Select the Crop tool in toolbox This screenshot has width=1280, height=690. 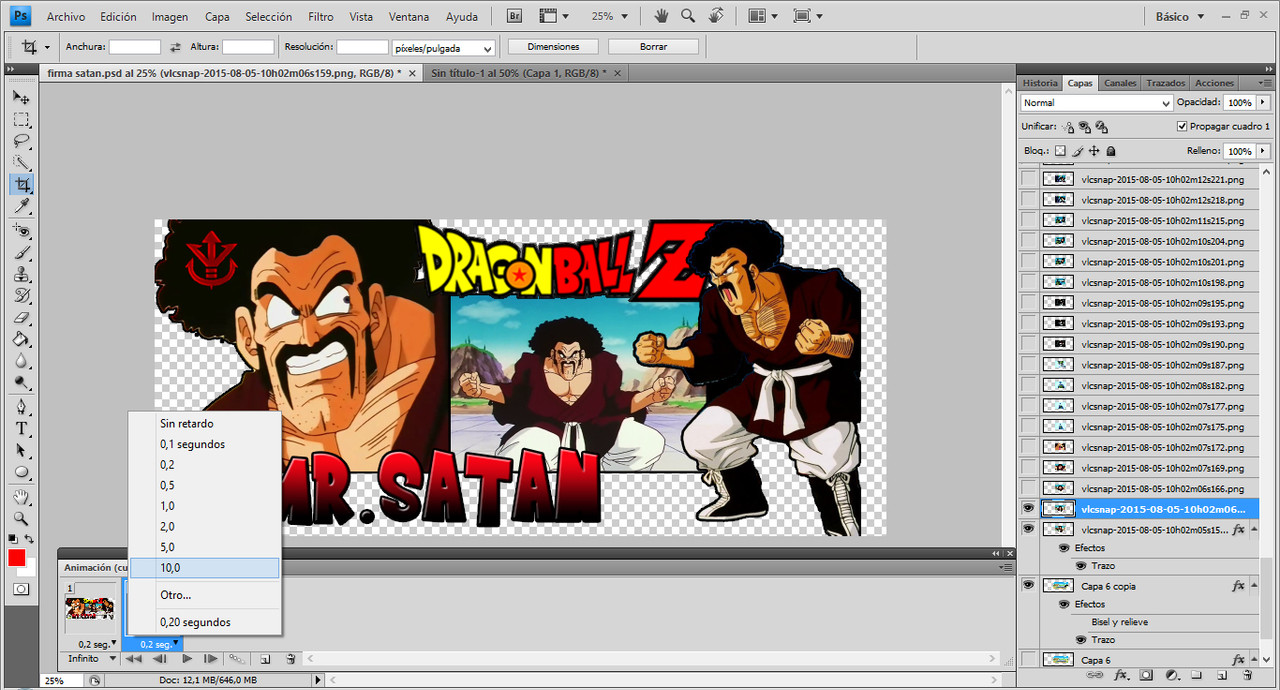[21, 184]
